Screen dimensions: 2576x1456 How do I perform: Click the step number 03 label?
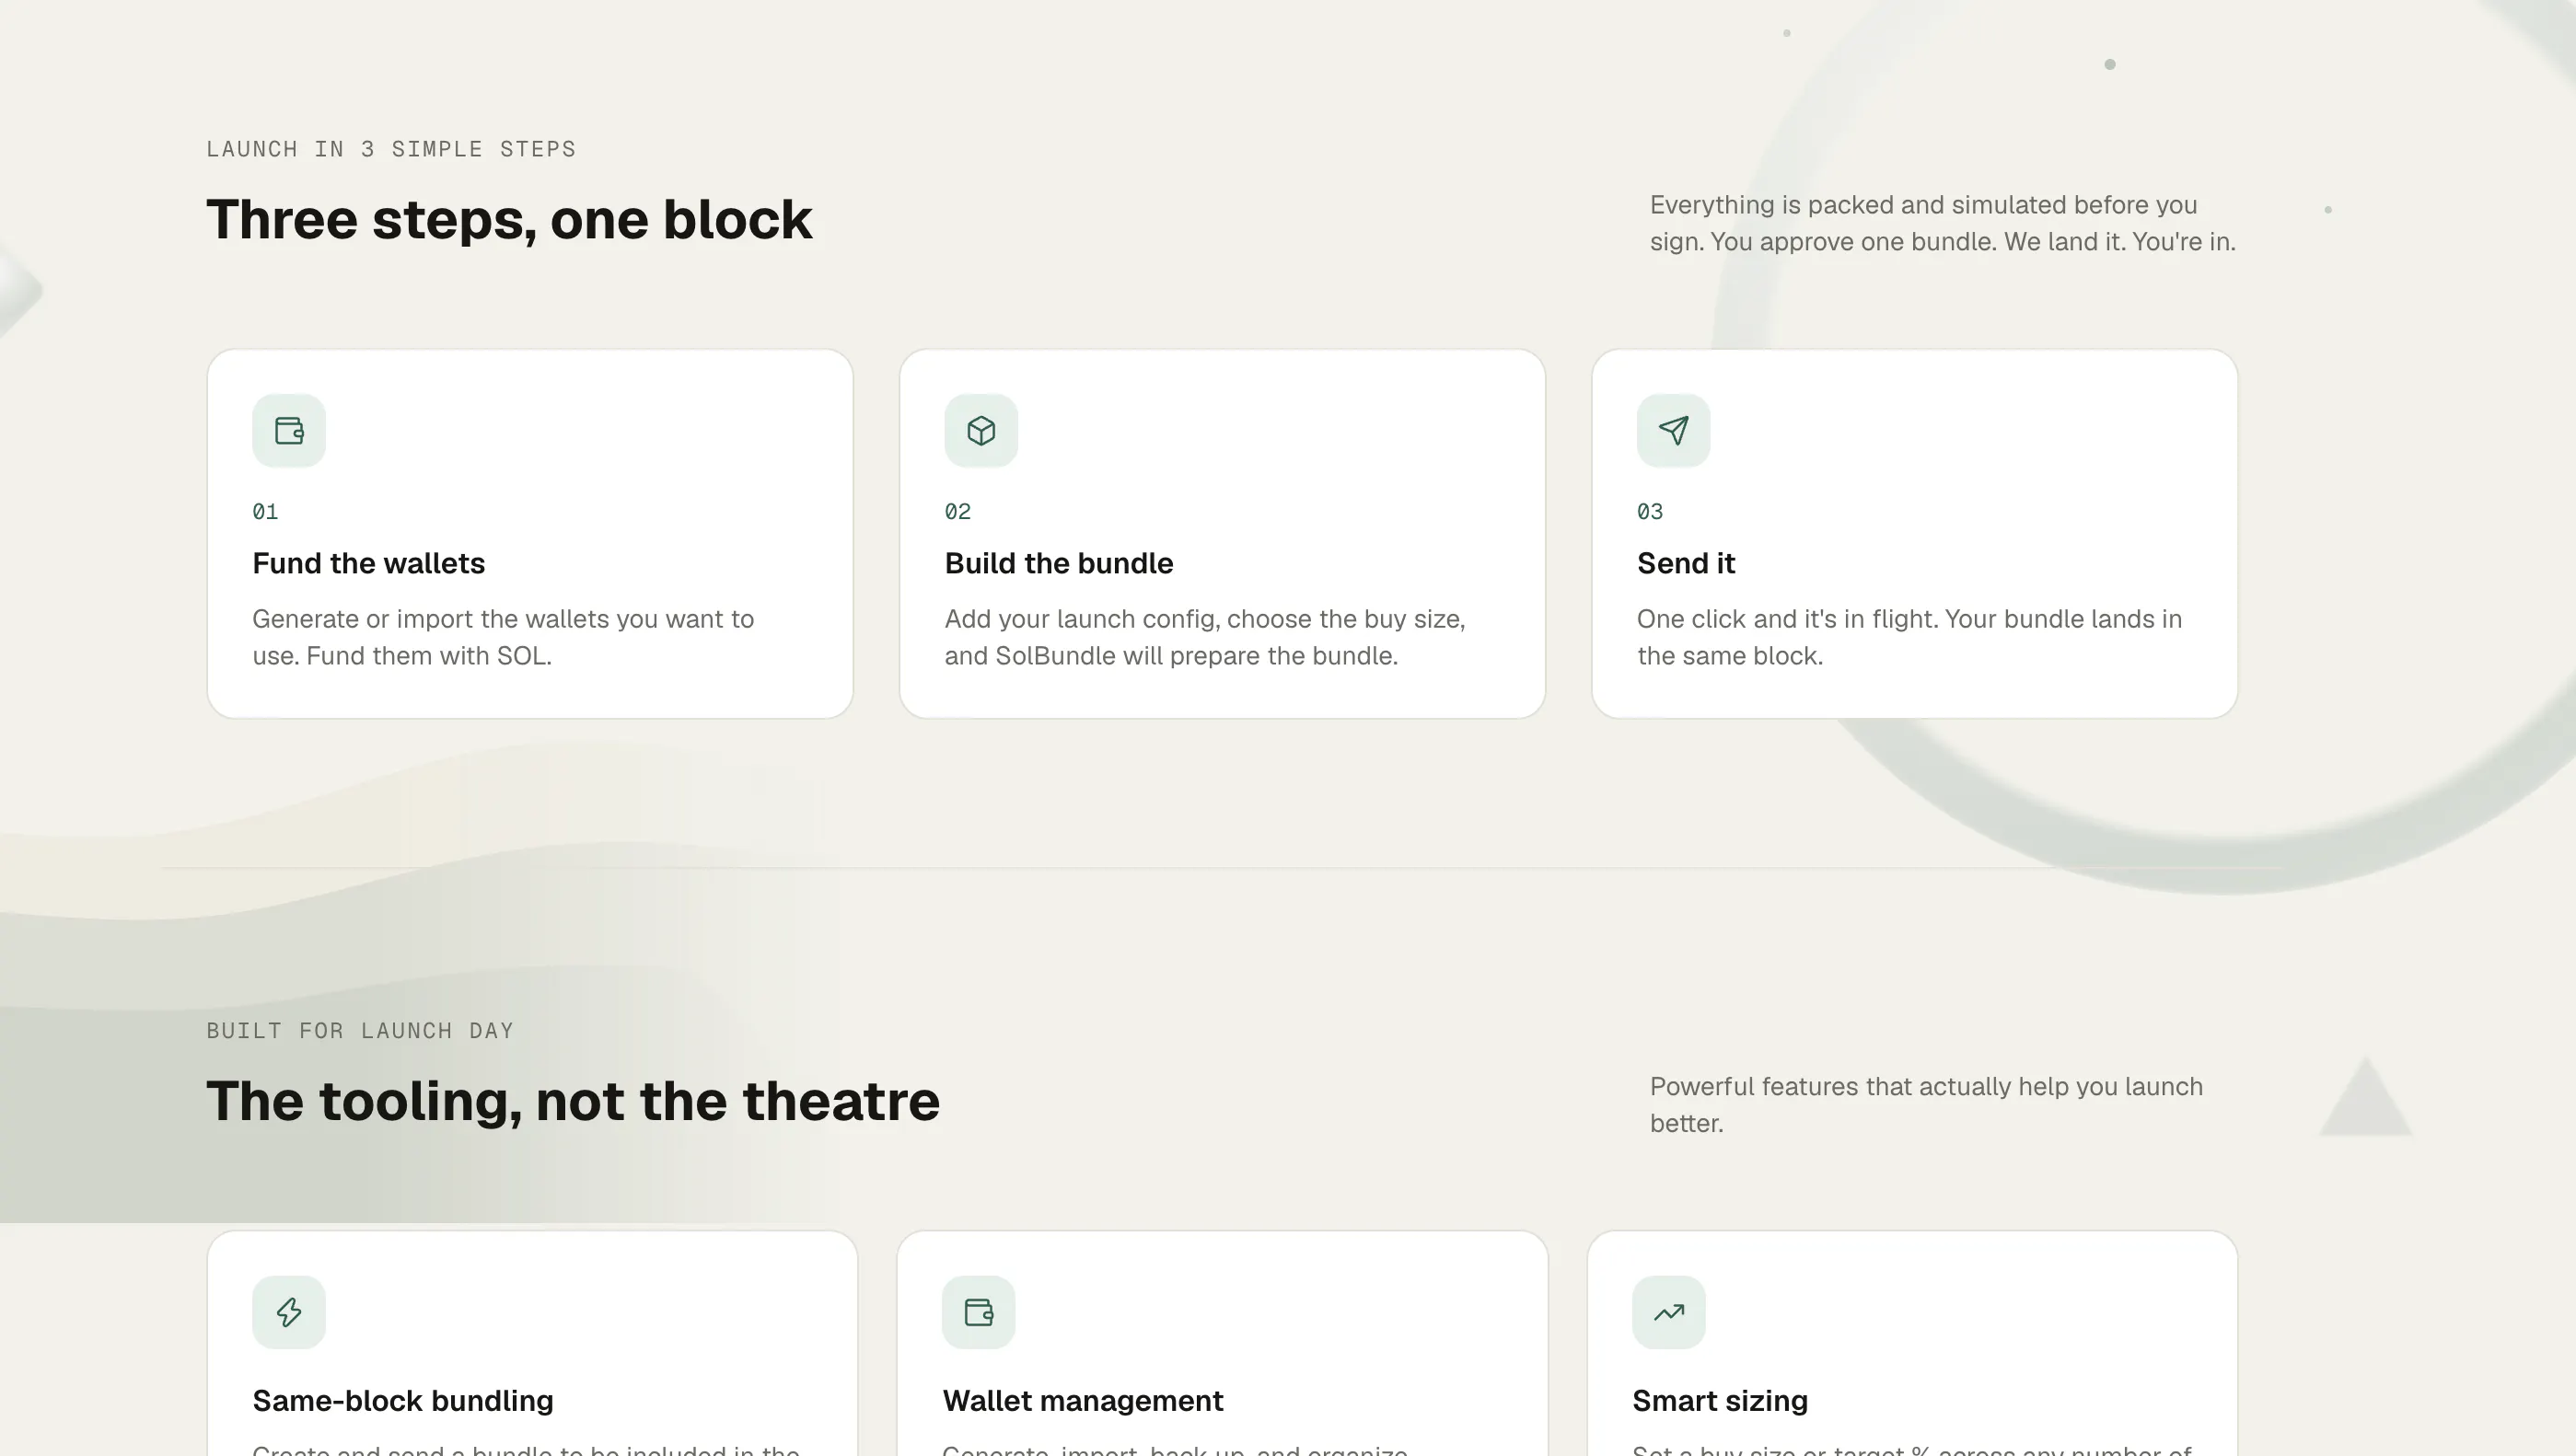pyautogui.click(x=1649, y=511)
